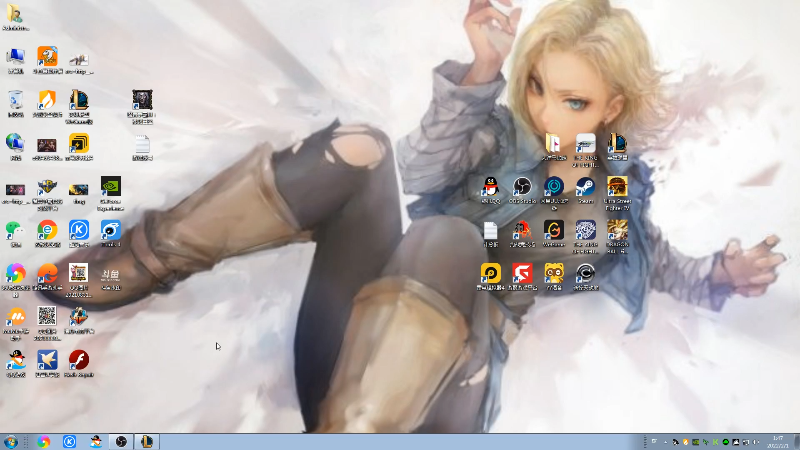The image size is (800, 450).
Task: Show hidden system tray icons arrow
Action: coord(665,442)
